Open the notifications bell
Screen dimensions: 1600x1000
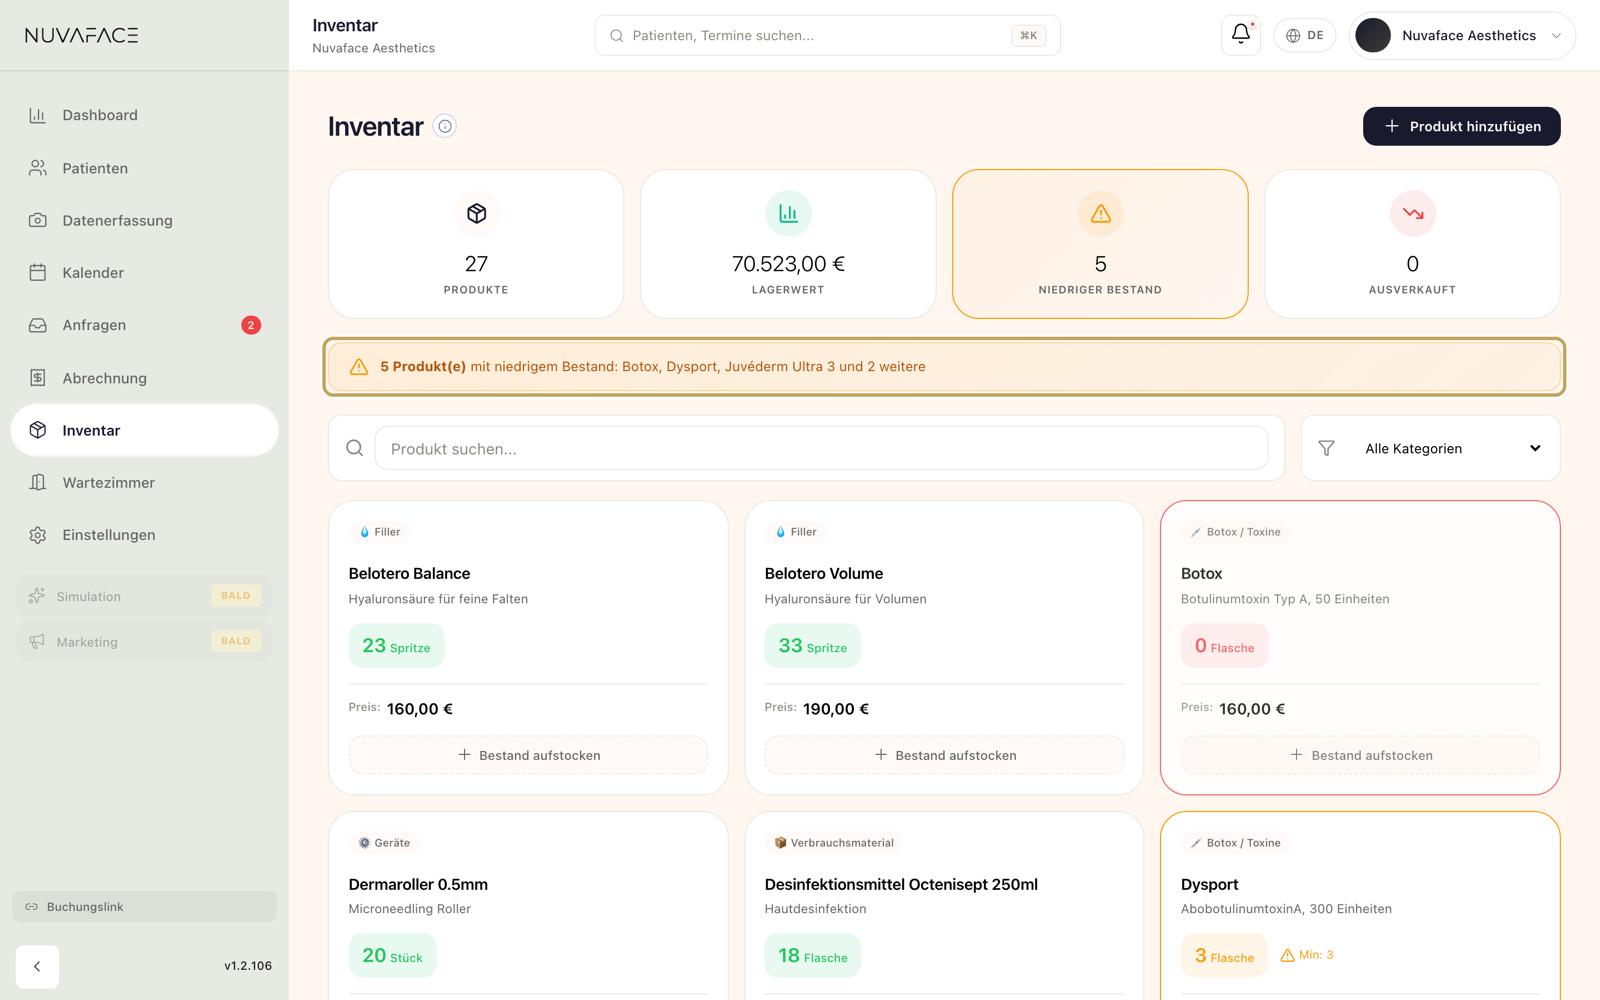pos(1240,35)
